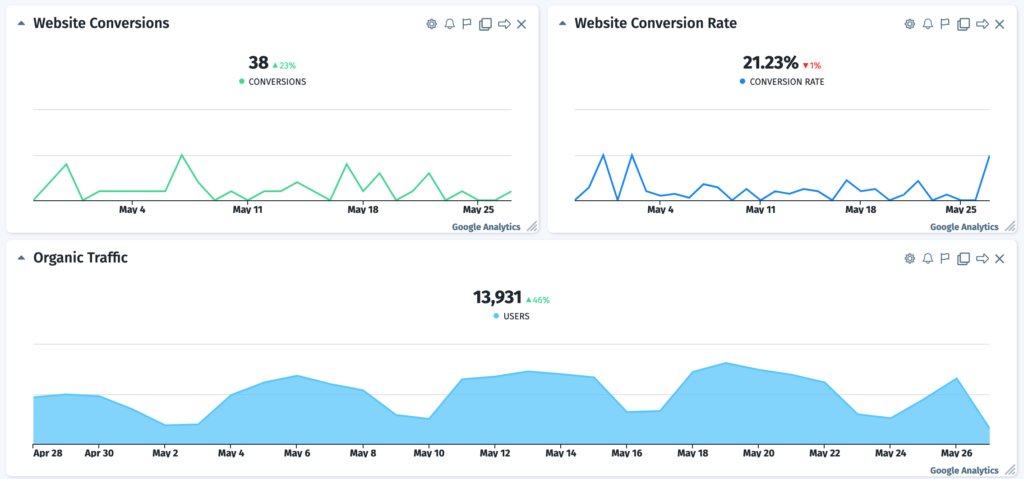
Task: Toggle the Conversion Rate legend series
Action: [x=785, y=82]
